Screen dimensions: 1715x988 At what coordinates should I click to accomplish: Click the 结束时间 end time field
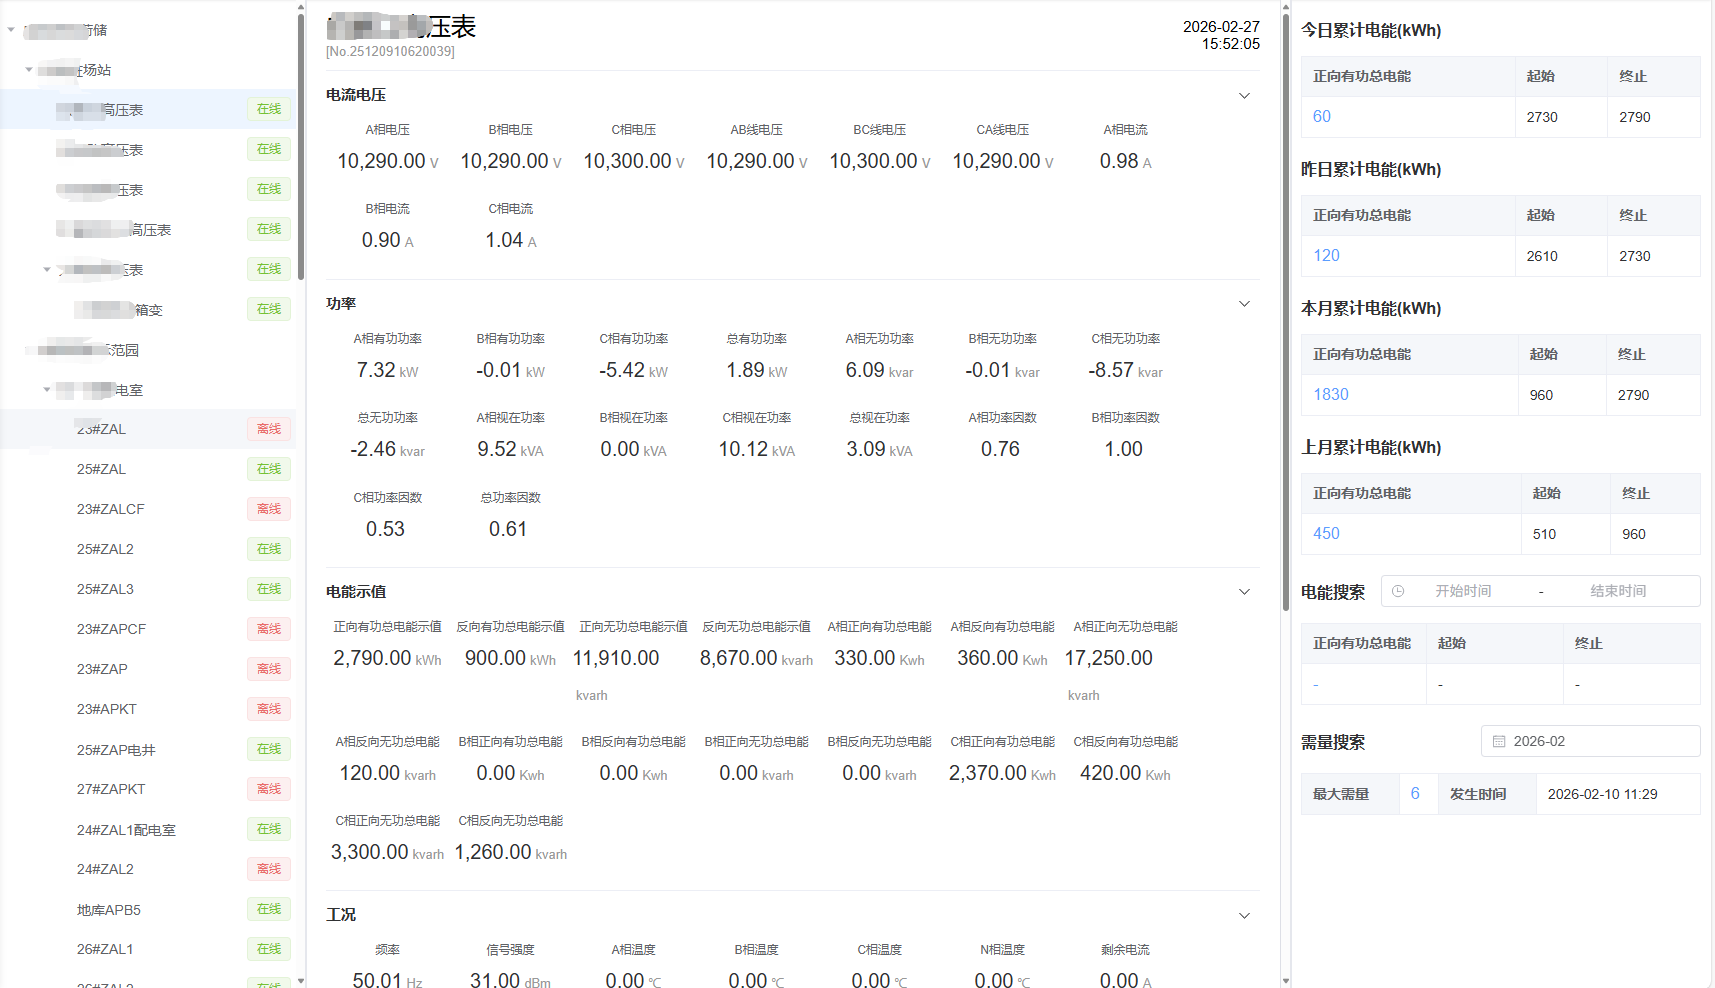(1617, 591)
